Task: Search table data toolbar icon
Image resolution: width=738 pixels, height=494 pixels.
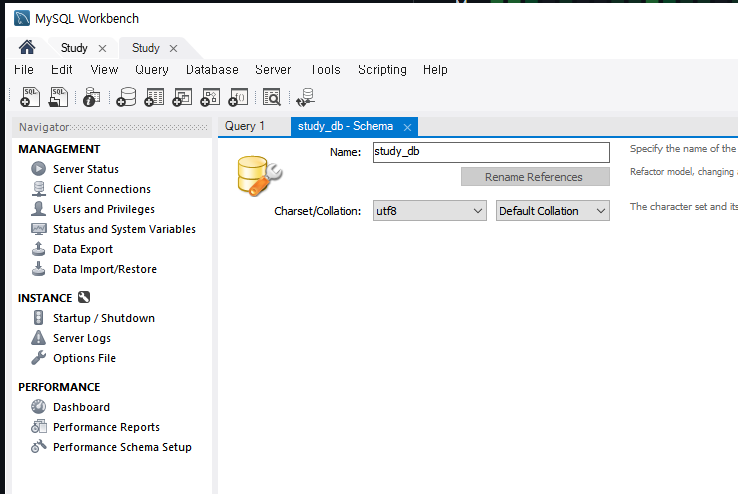Action: pos(272,97)
